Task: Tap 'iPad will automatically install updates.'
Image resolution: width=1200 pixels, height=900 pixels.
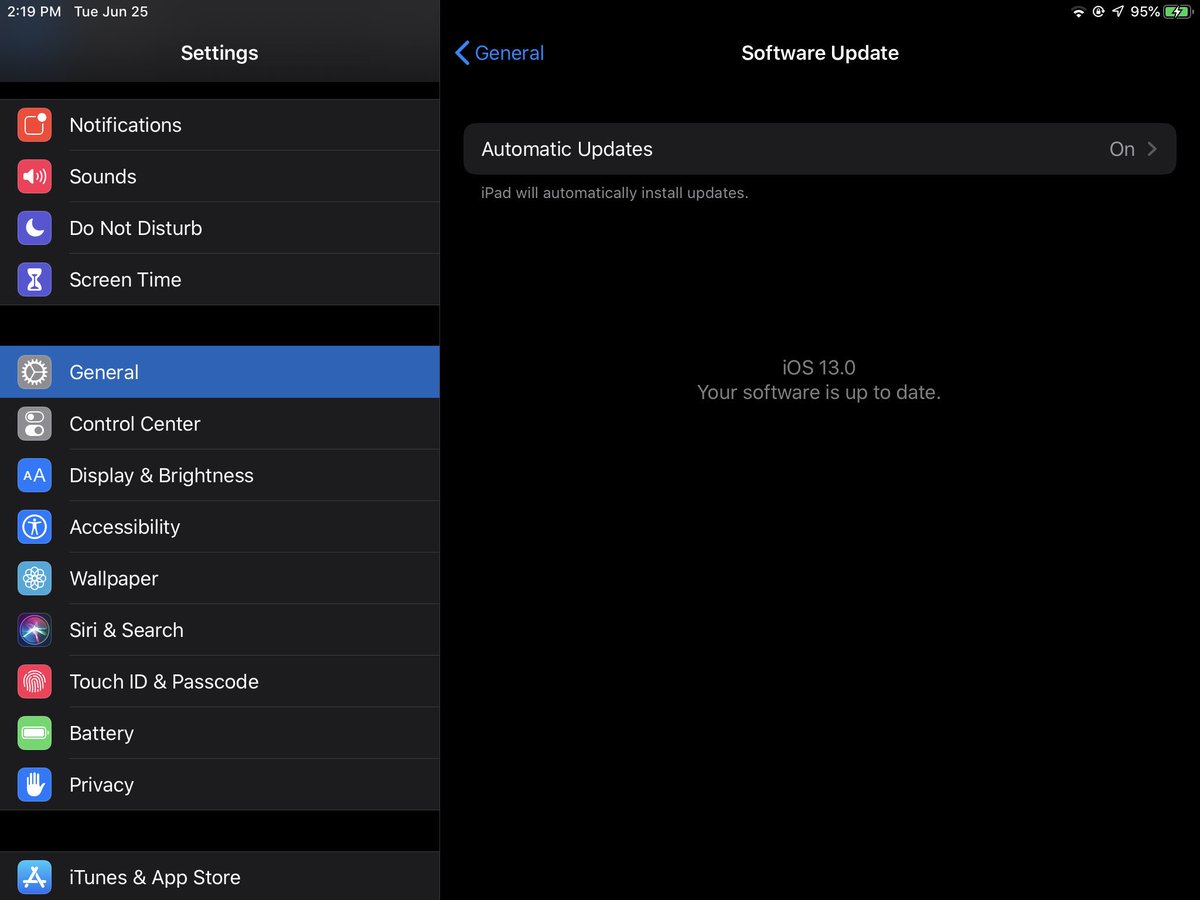Action: [614, 193]
